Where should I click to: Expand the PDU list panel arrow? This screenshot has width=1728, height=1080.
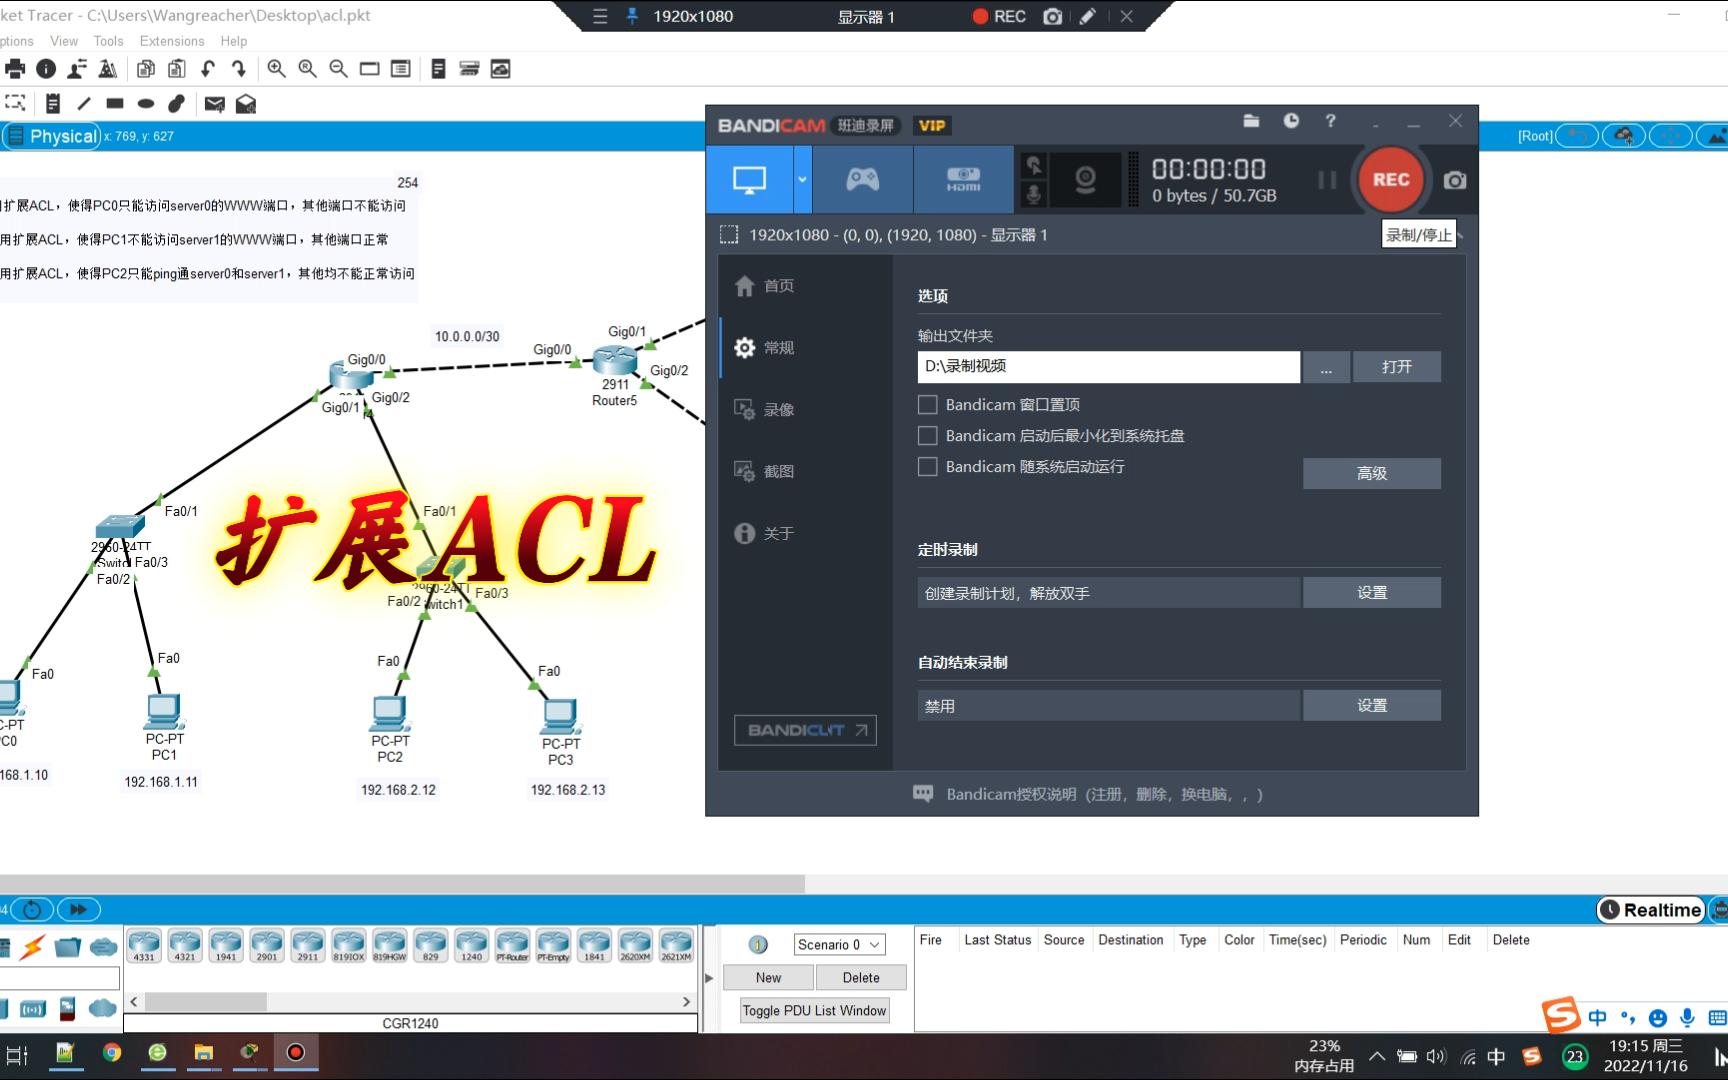pos(709,978)
